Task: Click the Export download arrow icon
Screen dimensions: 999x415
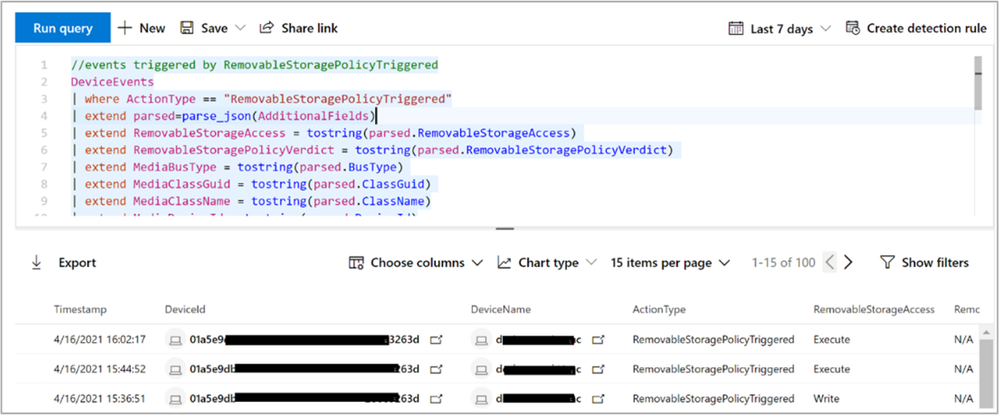Action: click(36, 263)
